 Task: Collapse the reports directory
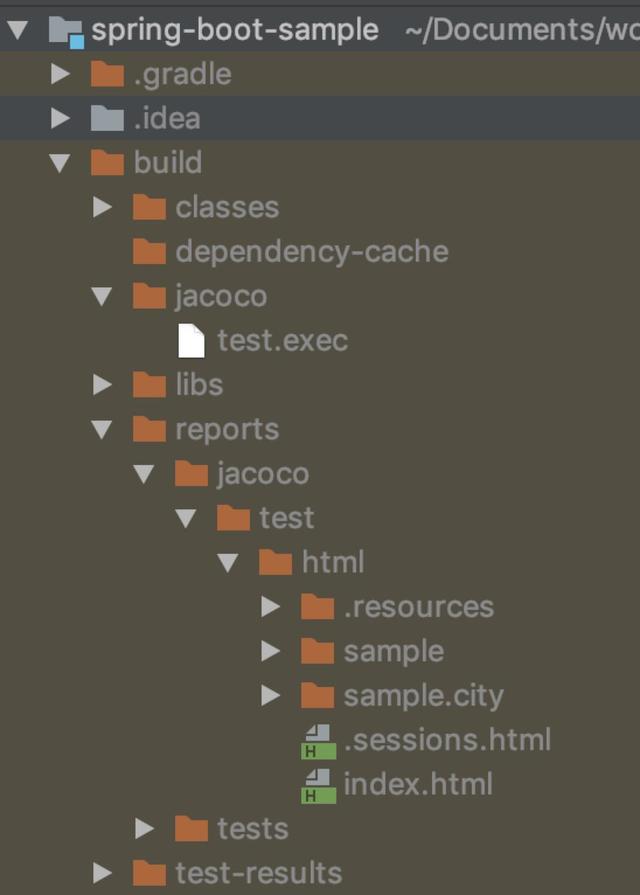[104, 429]
